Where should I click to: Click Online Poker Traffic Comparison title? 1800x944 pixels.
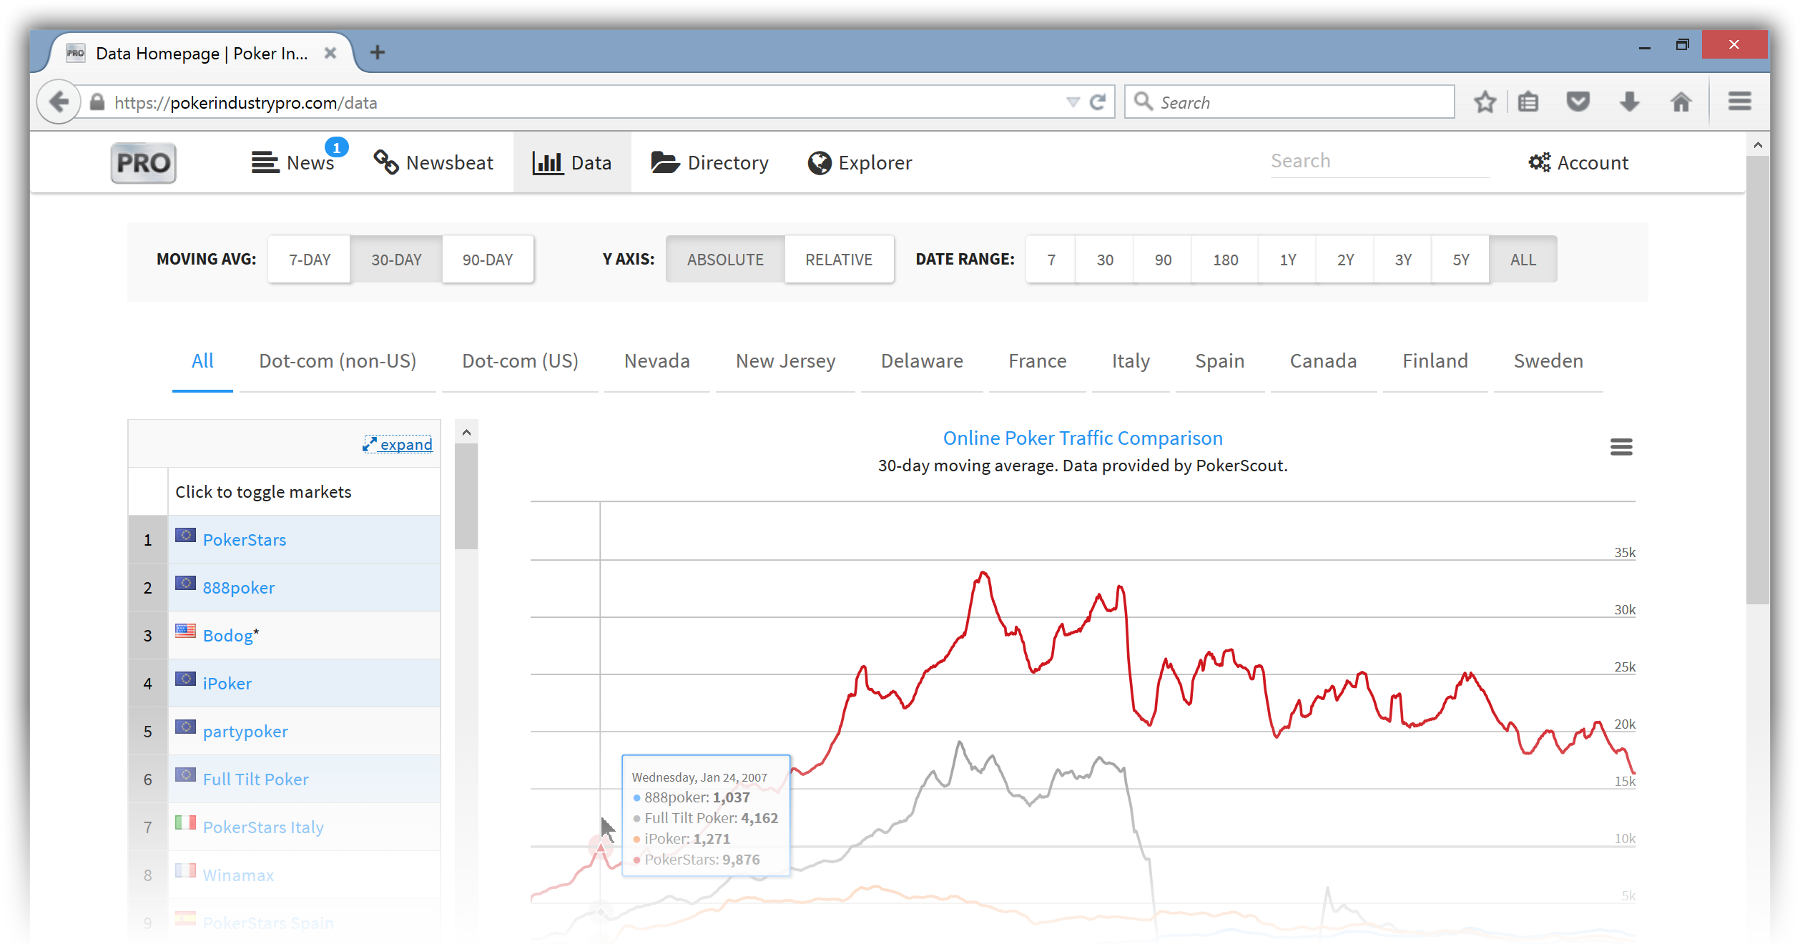click(1082, 438)
